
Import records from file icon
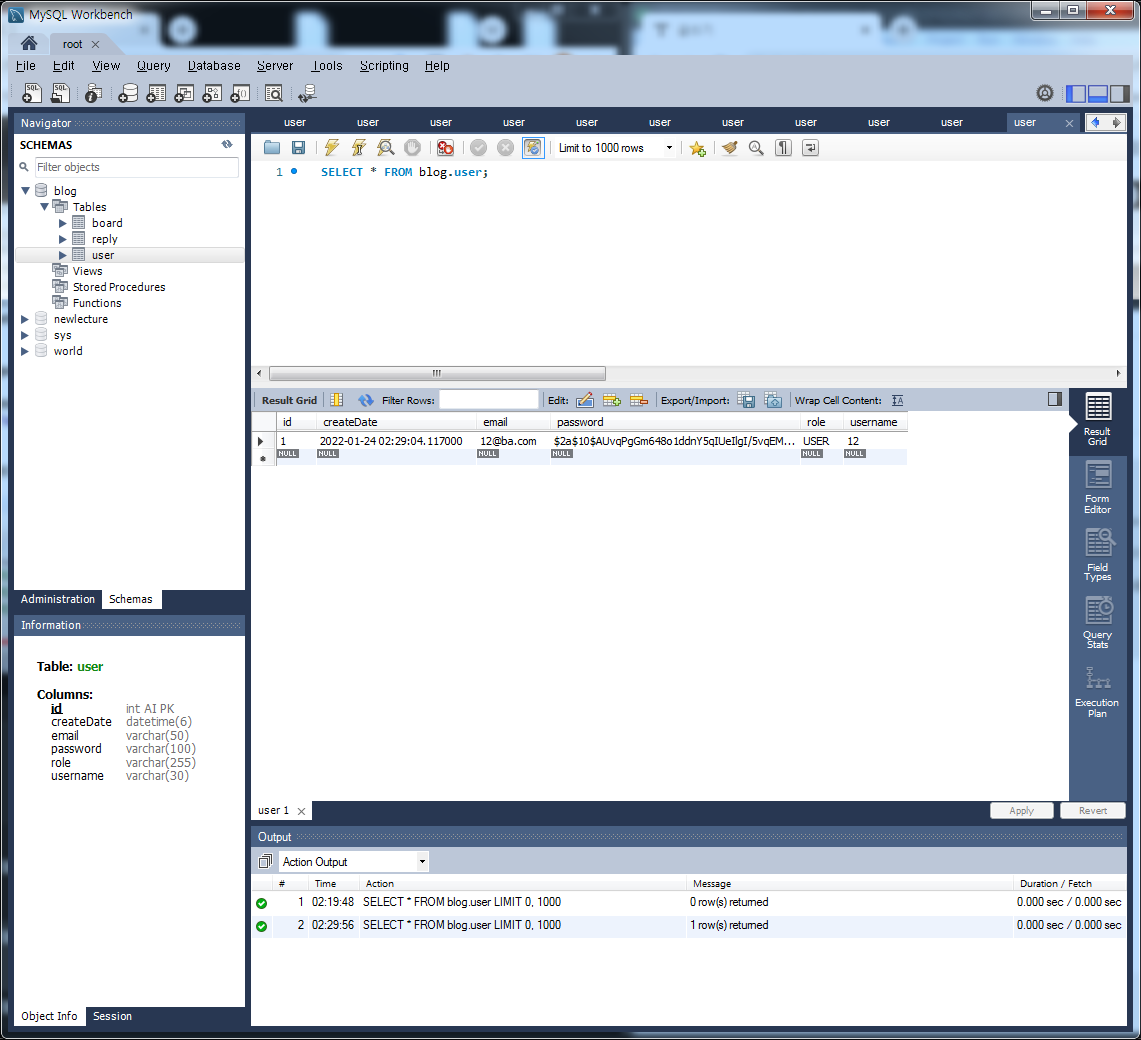coord(774,400)
